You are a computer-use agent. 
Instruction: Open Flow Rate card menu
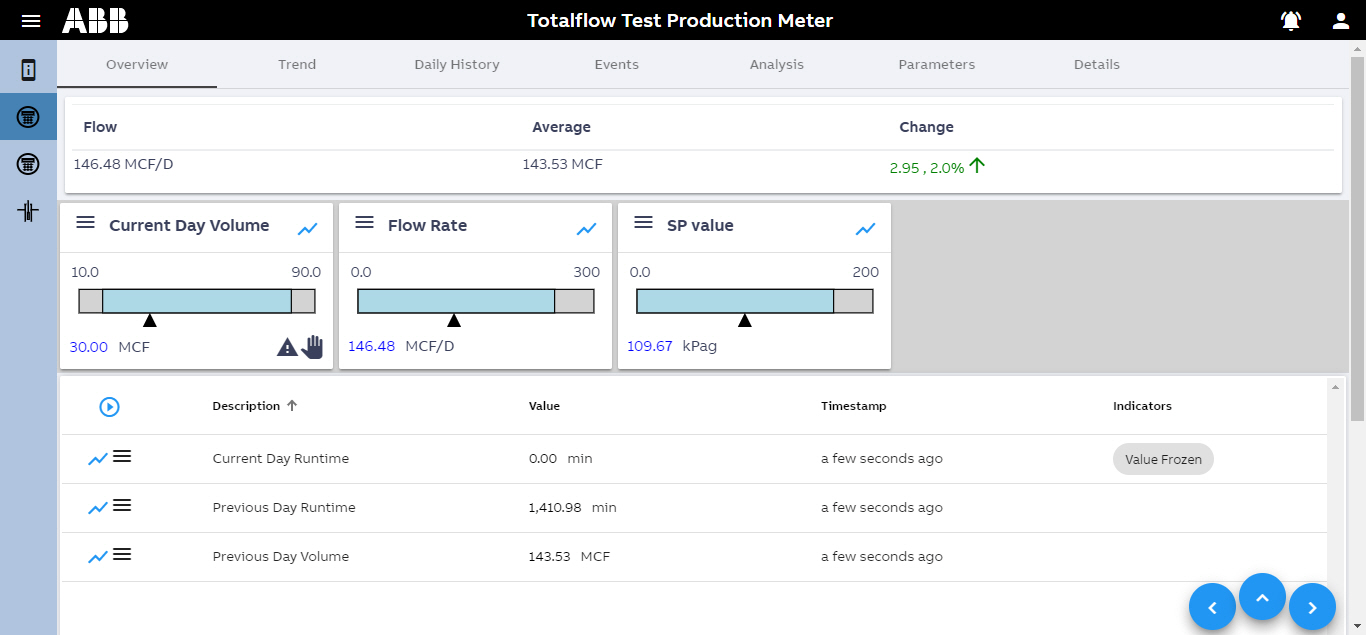[364, 223]
